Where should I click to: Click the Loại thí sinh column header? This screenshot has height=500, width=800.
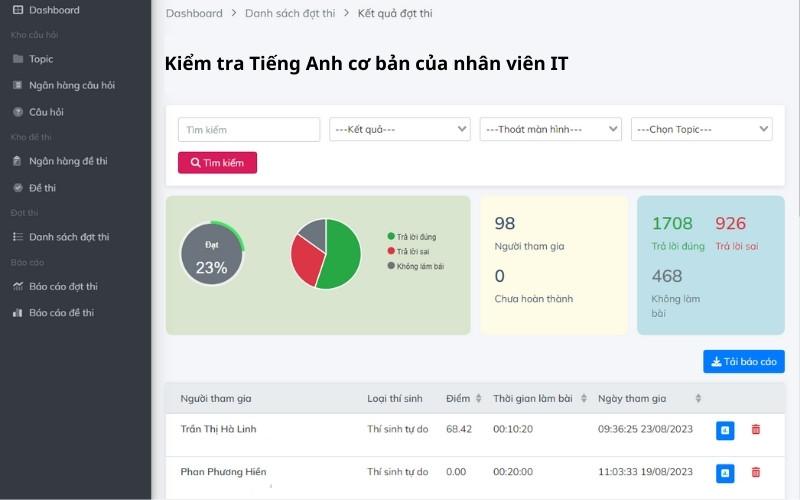(395, 398)
